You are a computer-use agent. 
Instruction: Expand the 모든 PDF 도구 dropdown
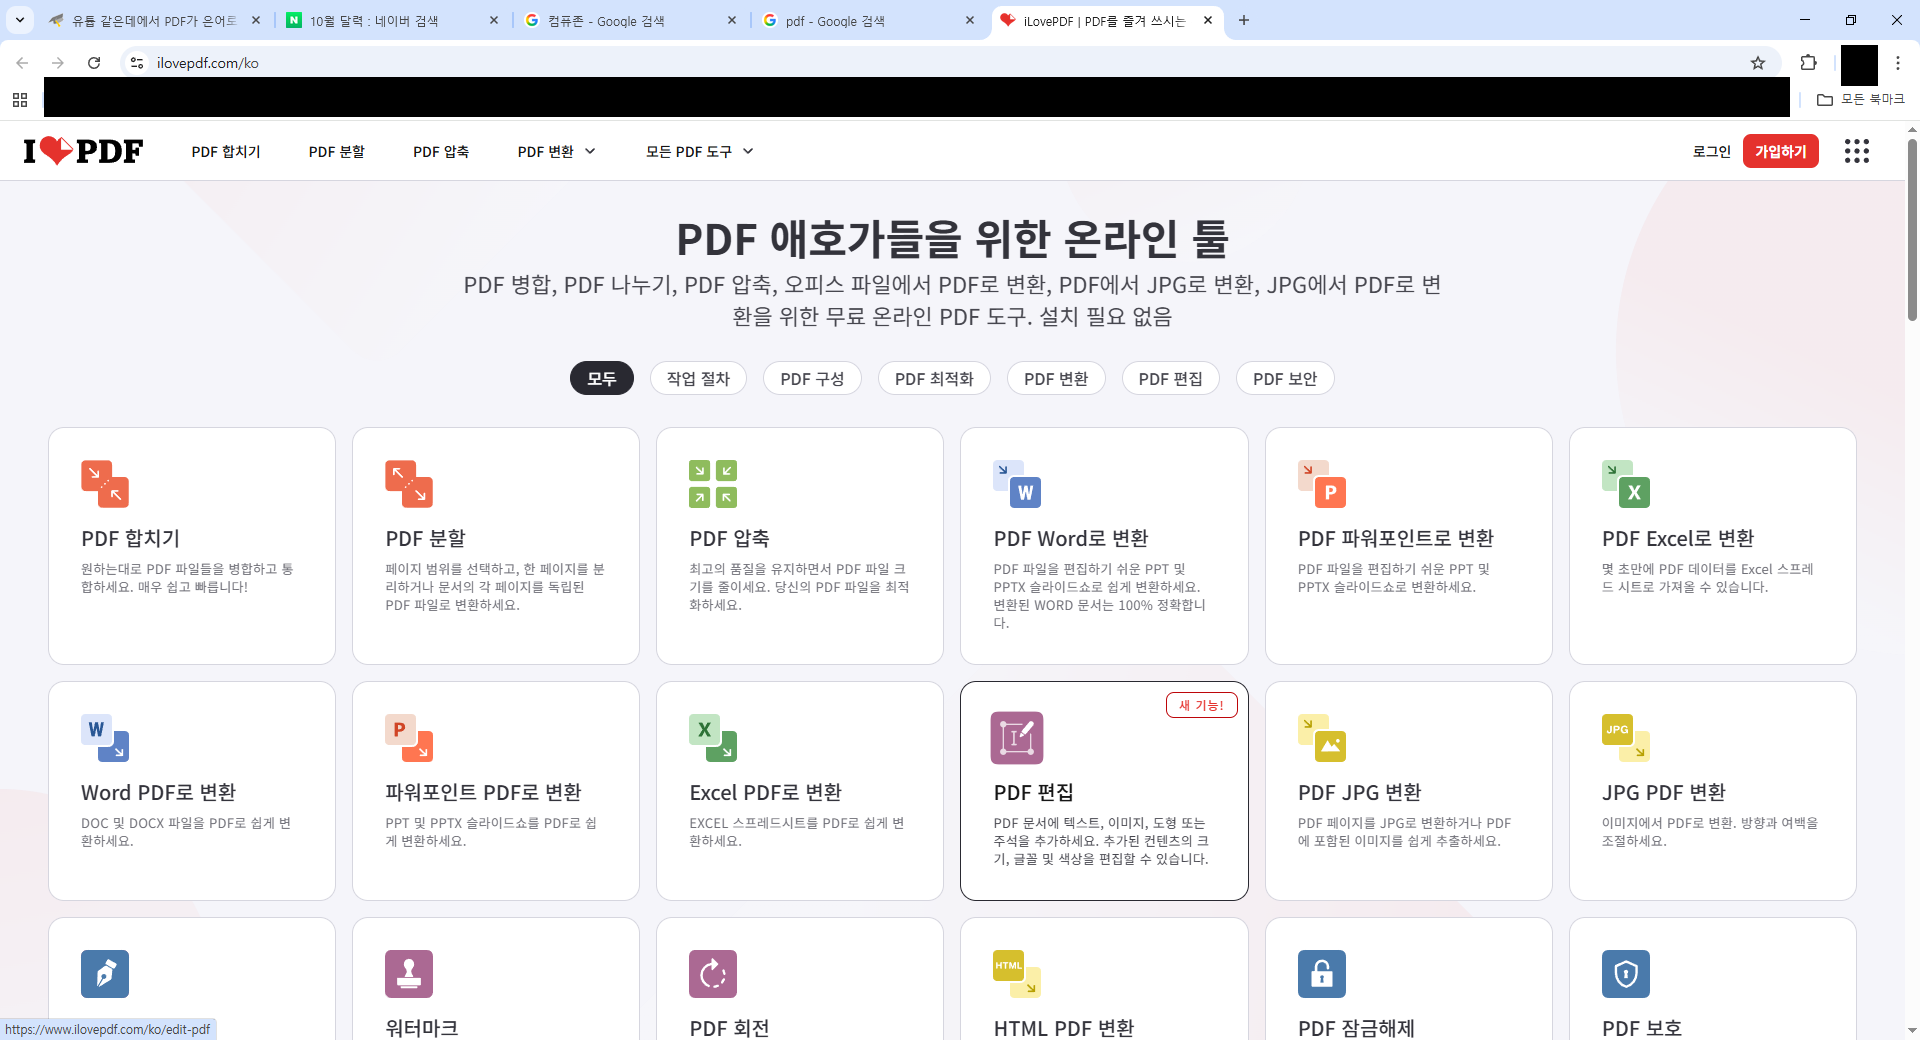tap(699, 152)
